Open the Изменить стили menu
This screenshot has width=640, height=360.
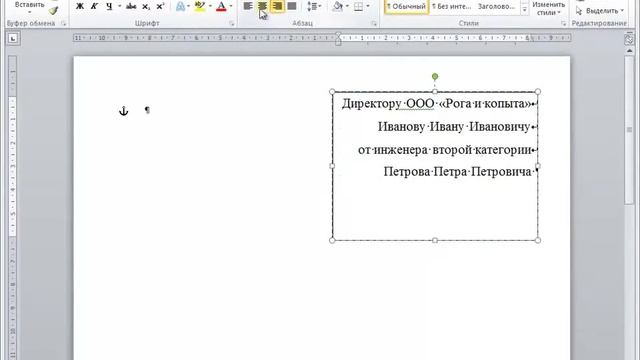(549, 8)
